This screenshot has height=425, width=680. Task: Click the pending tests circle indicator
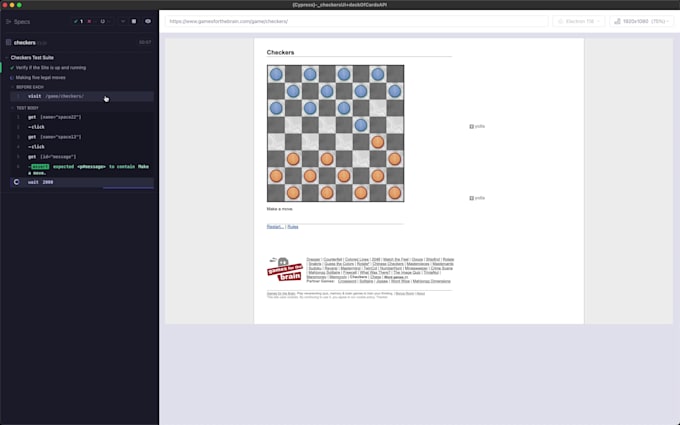tap(104, 21)
